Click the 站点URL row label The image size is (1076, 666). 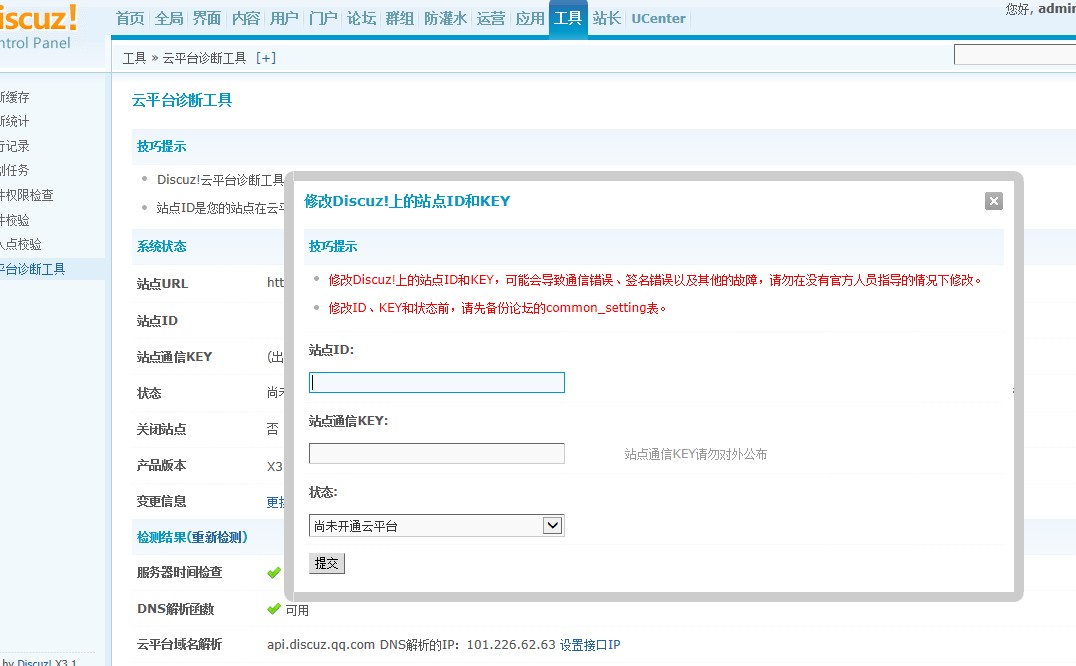tap(162, 284)
